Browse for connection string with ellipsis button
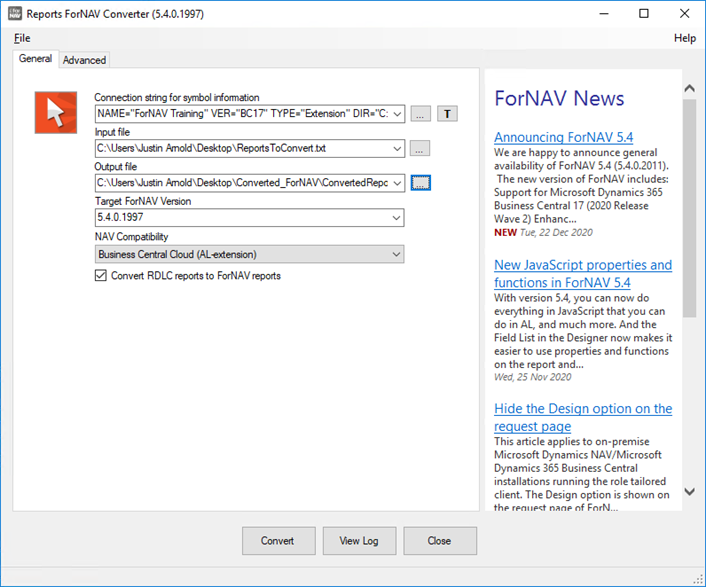706x587 pixels. [x=420, y=114]
